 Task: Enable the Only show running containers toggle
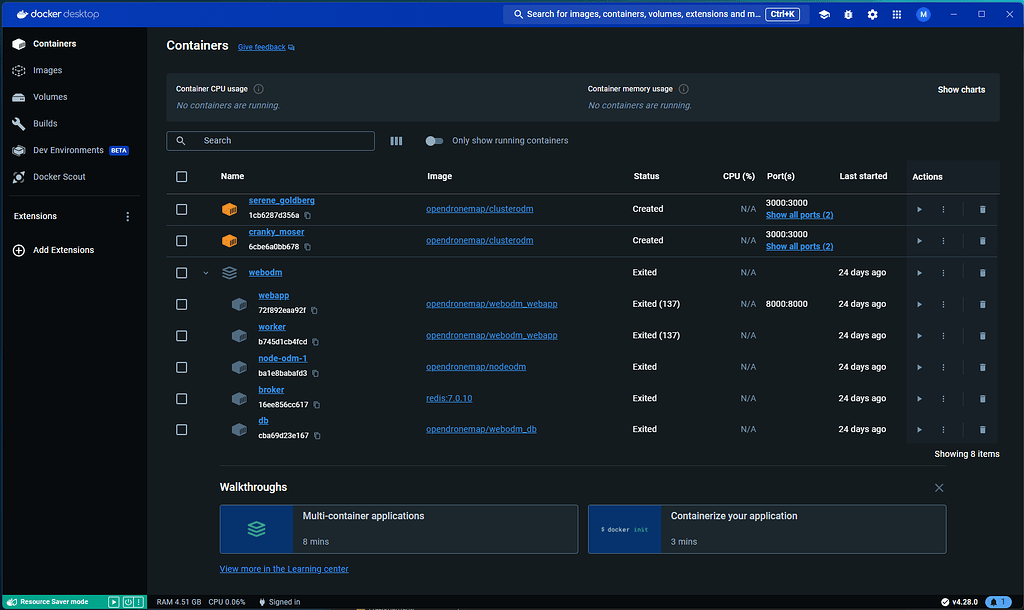pyautogui.click(x=434, y=141)
